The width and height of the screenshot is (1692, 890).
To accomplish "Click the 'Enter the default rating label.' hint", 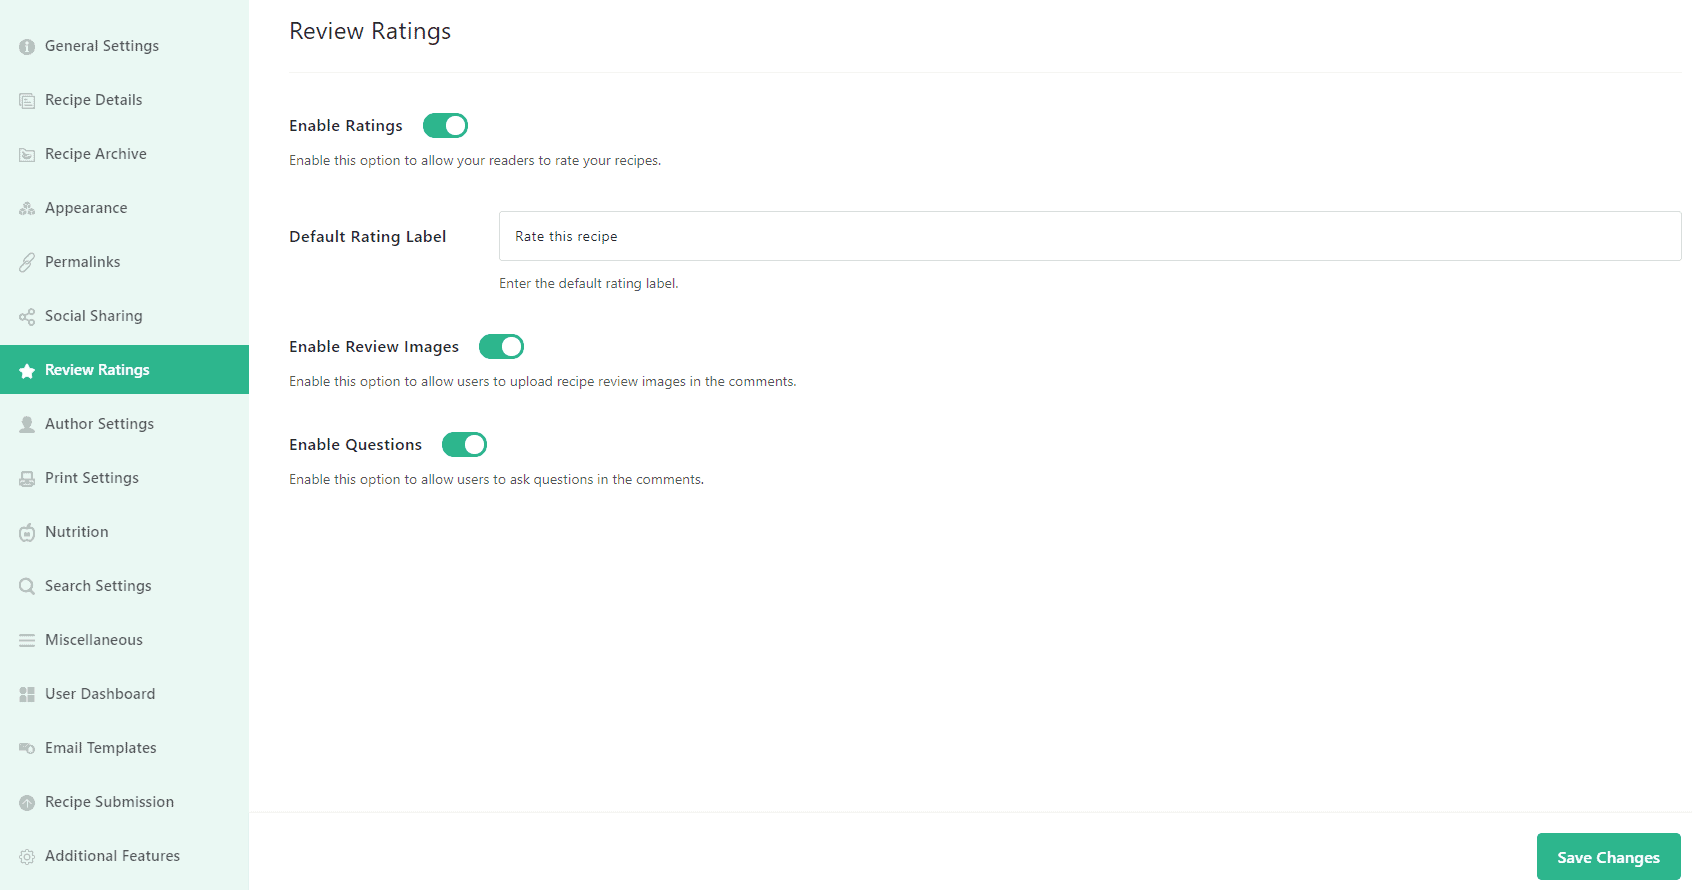I will [589, 284].
